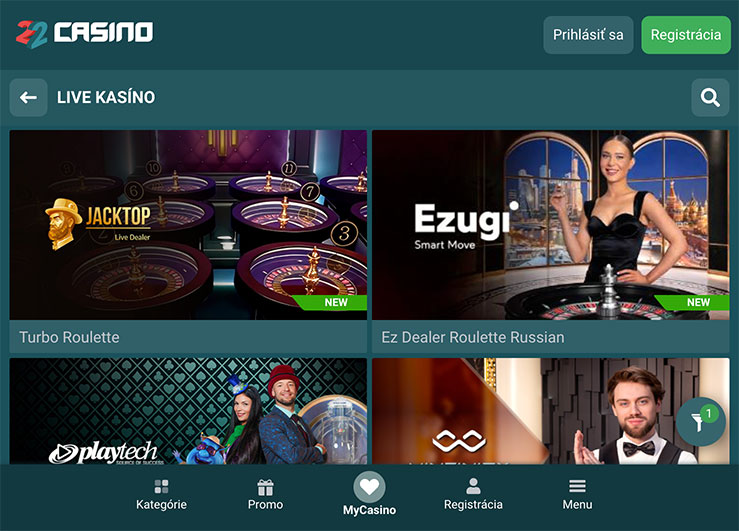Click the green Registrácia button

(686, 35)
